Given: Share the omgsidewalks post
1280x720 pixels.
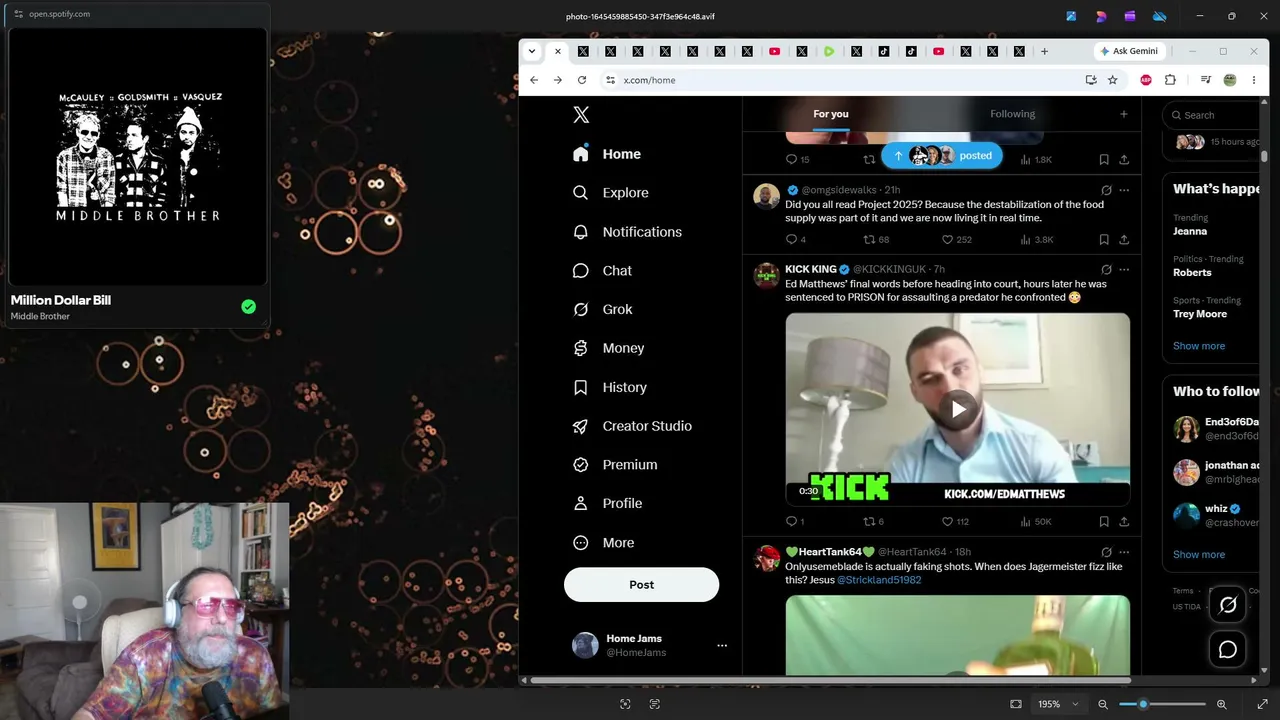Looking at the screenshot, I should (1124, 240).
